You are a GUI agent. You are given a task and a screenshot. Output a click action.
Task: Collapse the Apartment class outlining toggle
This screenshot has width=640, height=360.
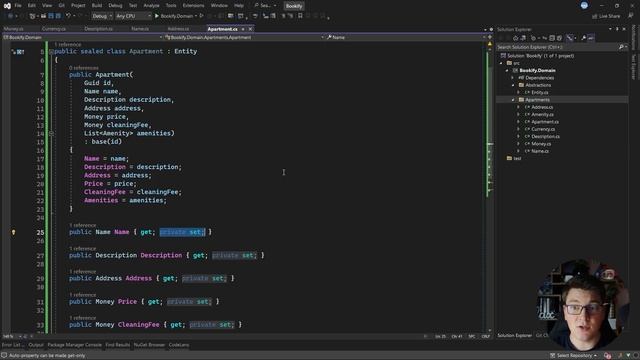tap(51, 52)
